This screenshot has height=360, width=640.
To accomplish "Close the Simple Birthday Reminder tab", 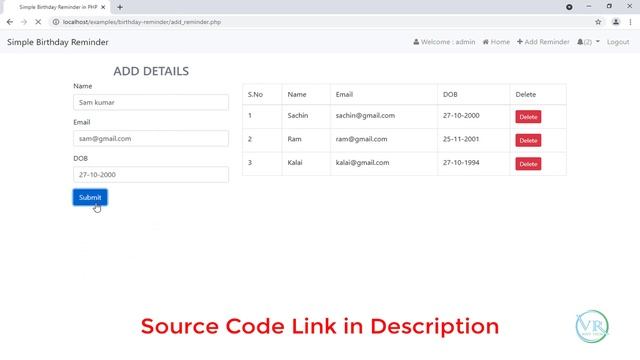I will 103,7.
